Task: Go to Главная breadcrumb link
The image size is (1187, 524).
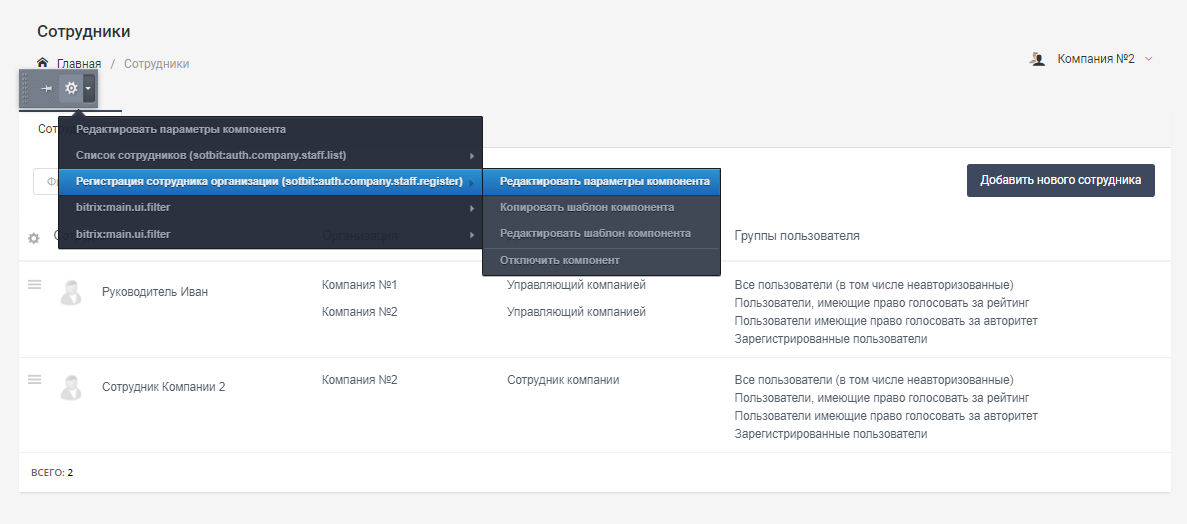Action: coord(79,64)
